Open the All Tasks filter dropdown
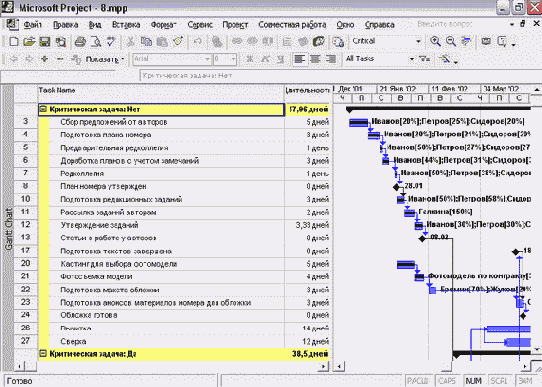542x387 pixels. [x=412, y=59]
